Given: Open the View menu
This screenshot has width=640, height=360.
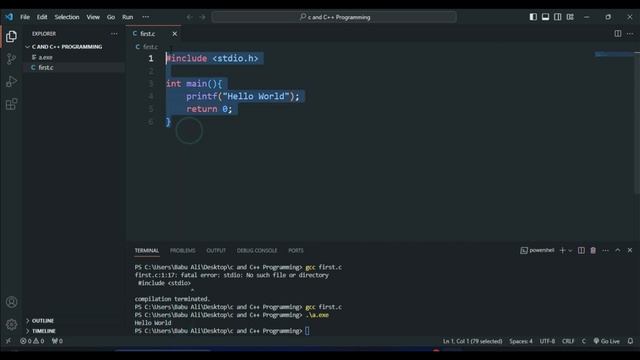Looking at the screenshot, I should 93,17.
